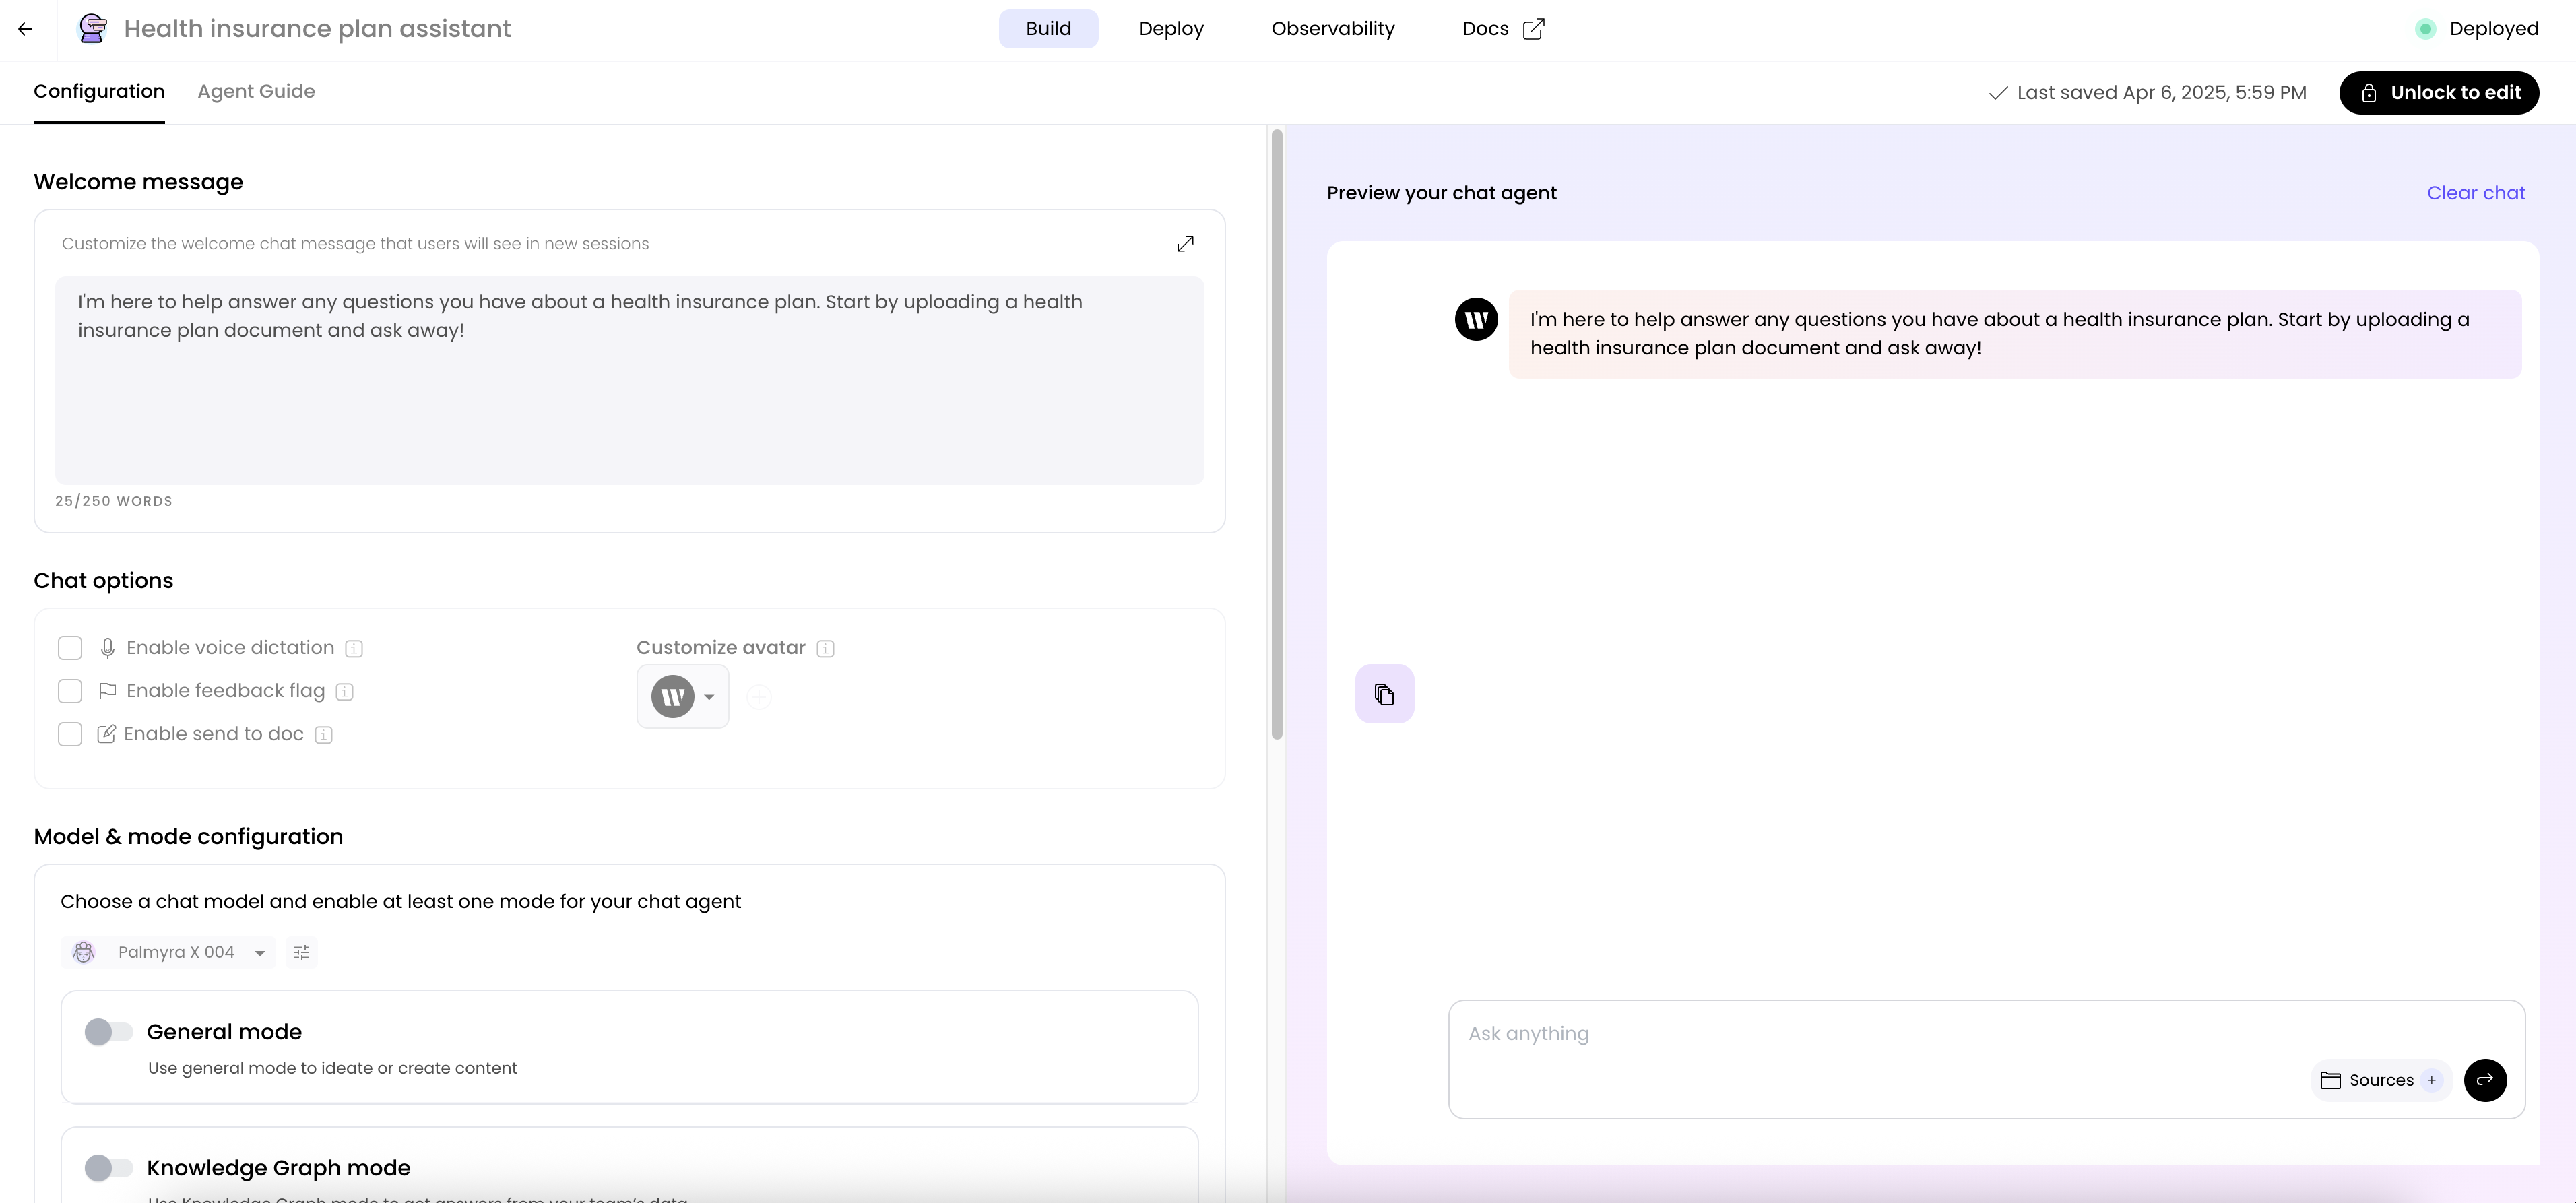Click the flag icon for feedback

click(x=107, y=691)
